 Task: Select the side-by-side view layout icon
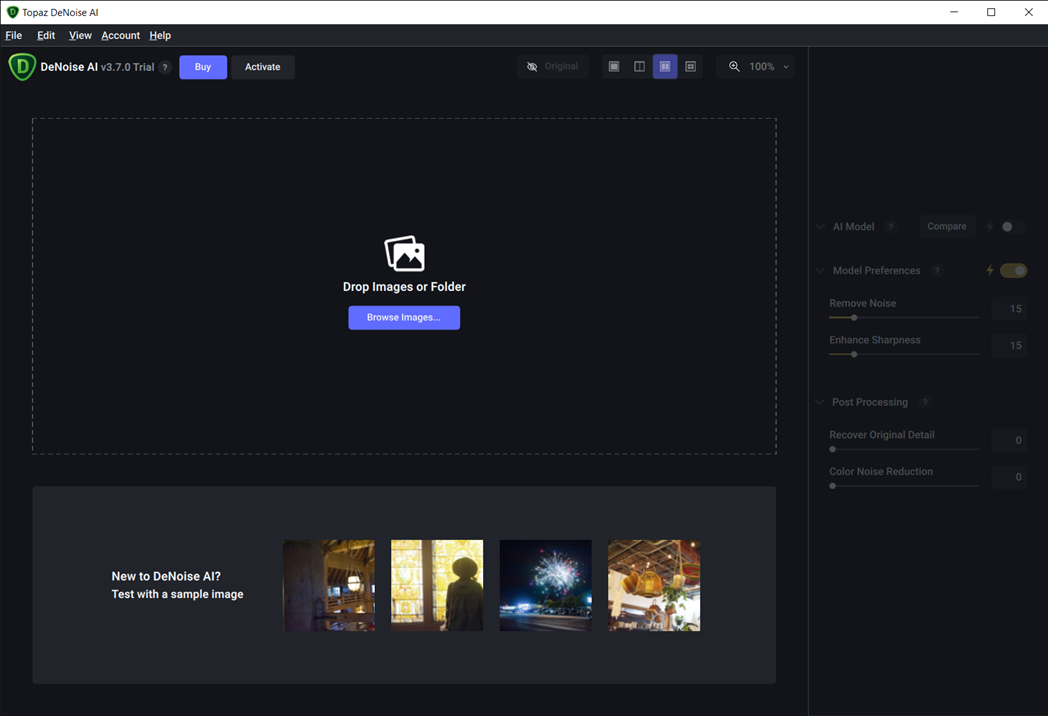(665, 67)
